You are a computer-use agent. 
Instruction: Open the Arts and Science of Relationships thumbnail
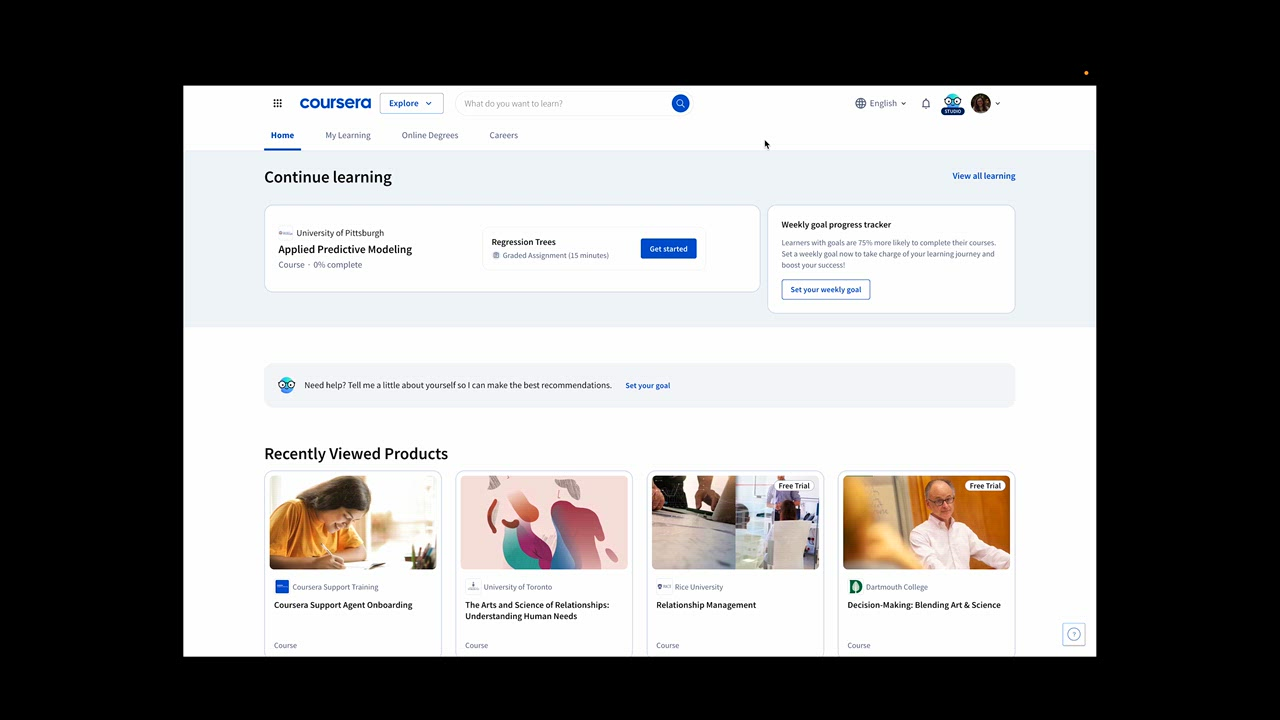(544, 522)
